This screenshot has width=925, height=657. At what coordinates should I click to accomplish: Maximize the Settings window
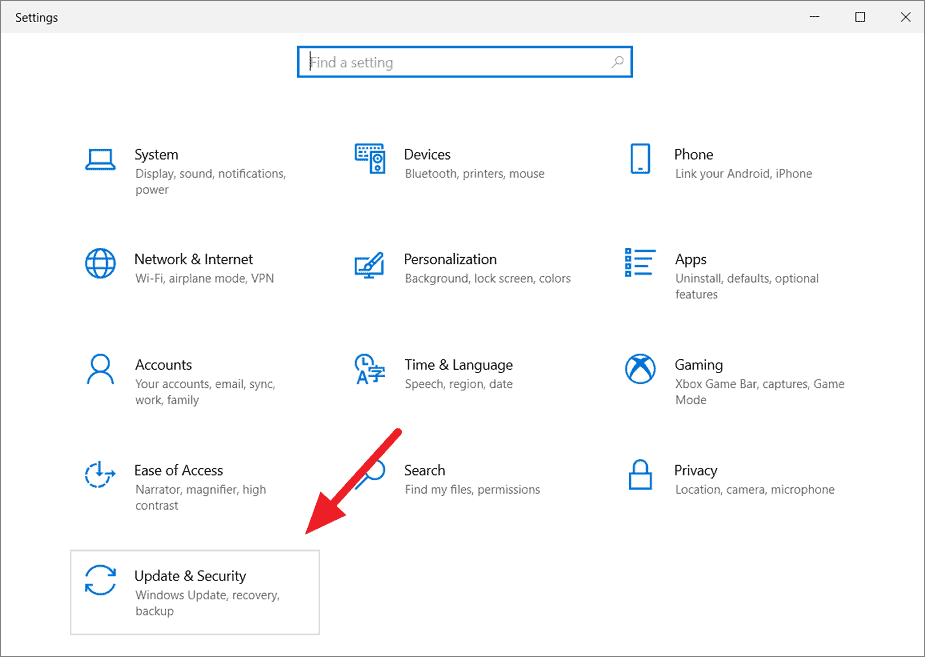pyautogui.click(x=860, y=17)
